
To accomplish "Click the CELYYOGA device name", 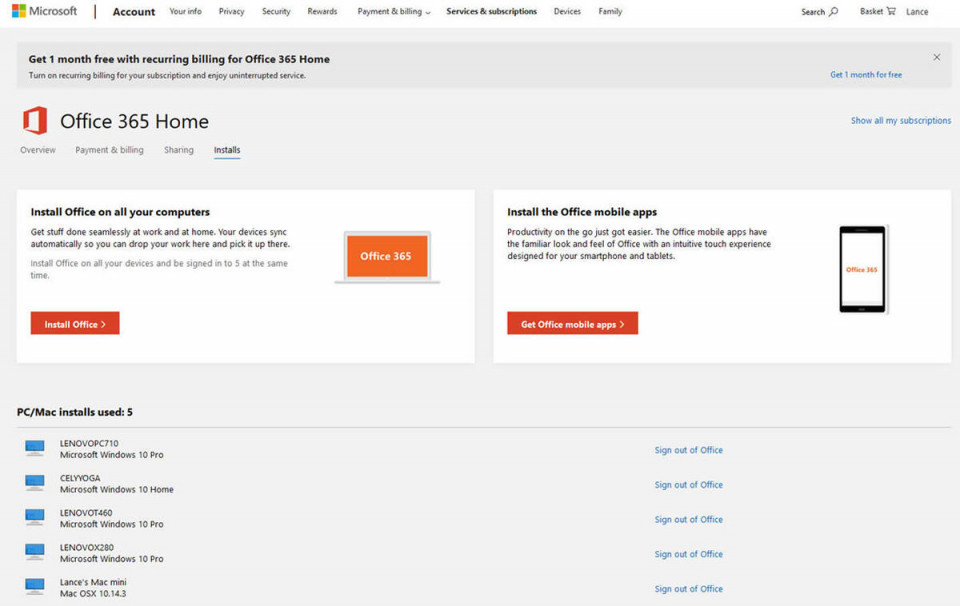I will point(80,478).
